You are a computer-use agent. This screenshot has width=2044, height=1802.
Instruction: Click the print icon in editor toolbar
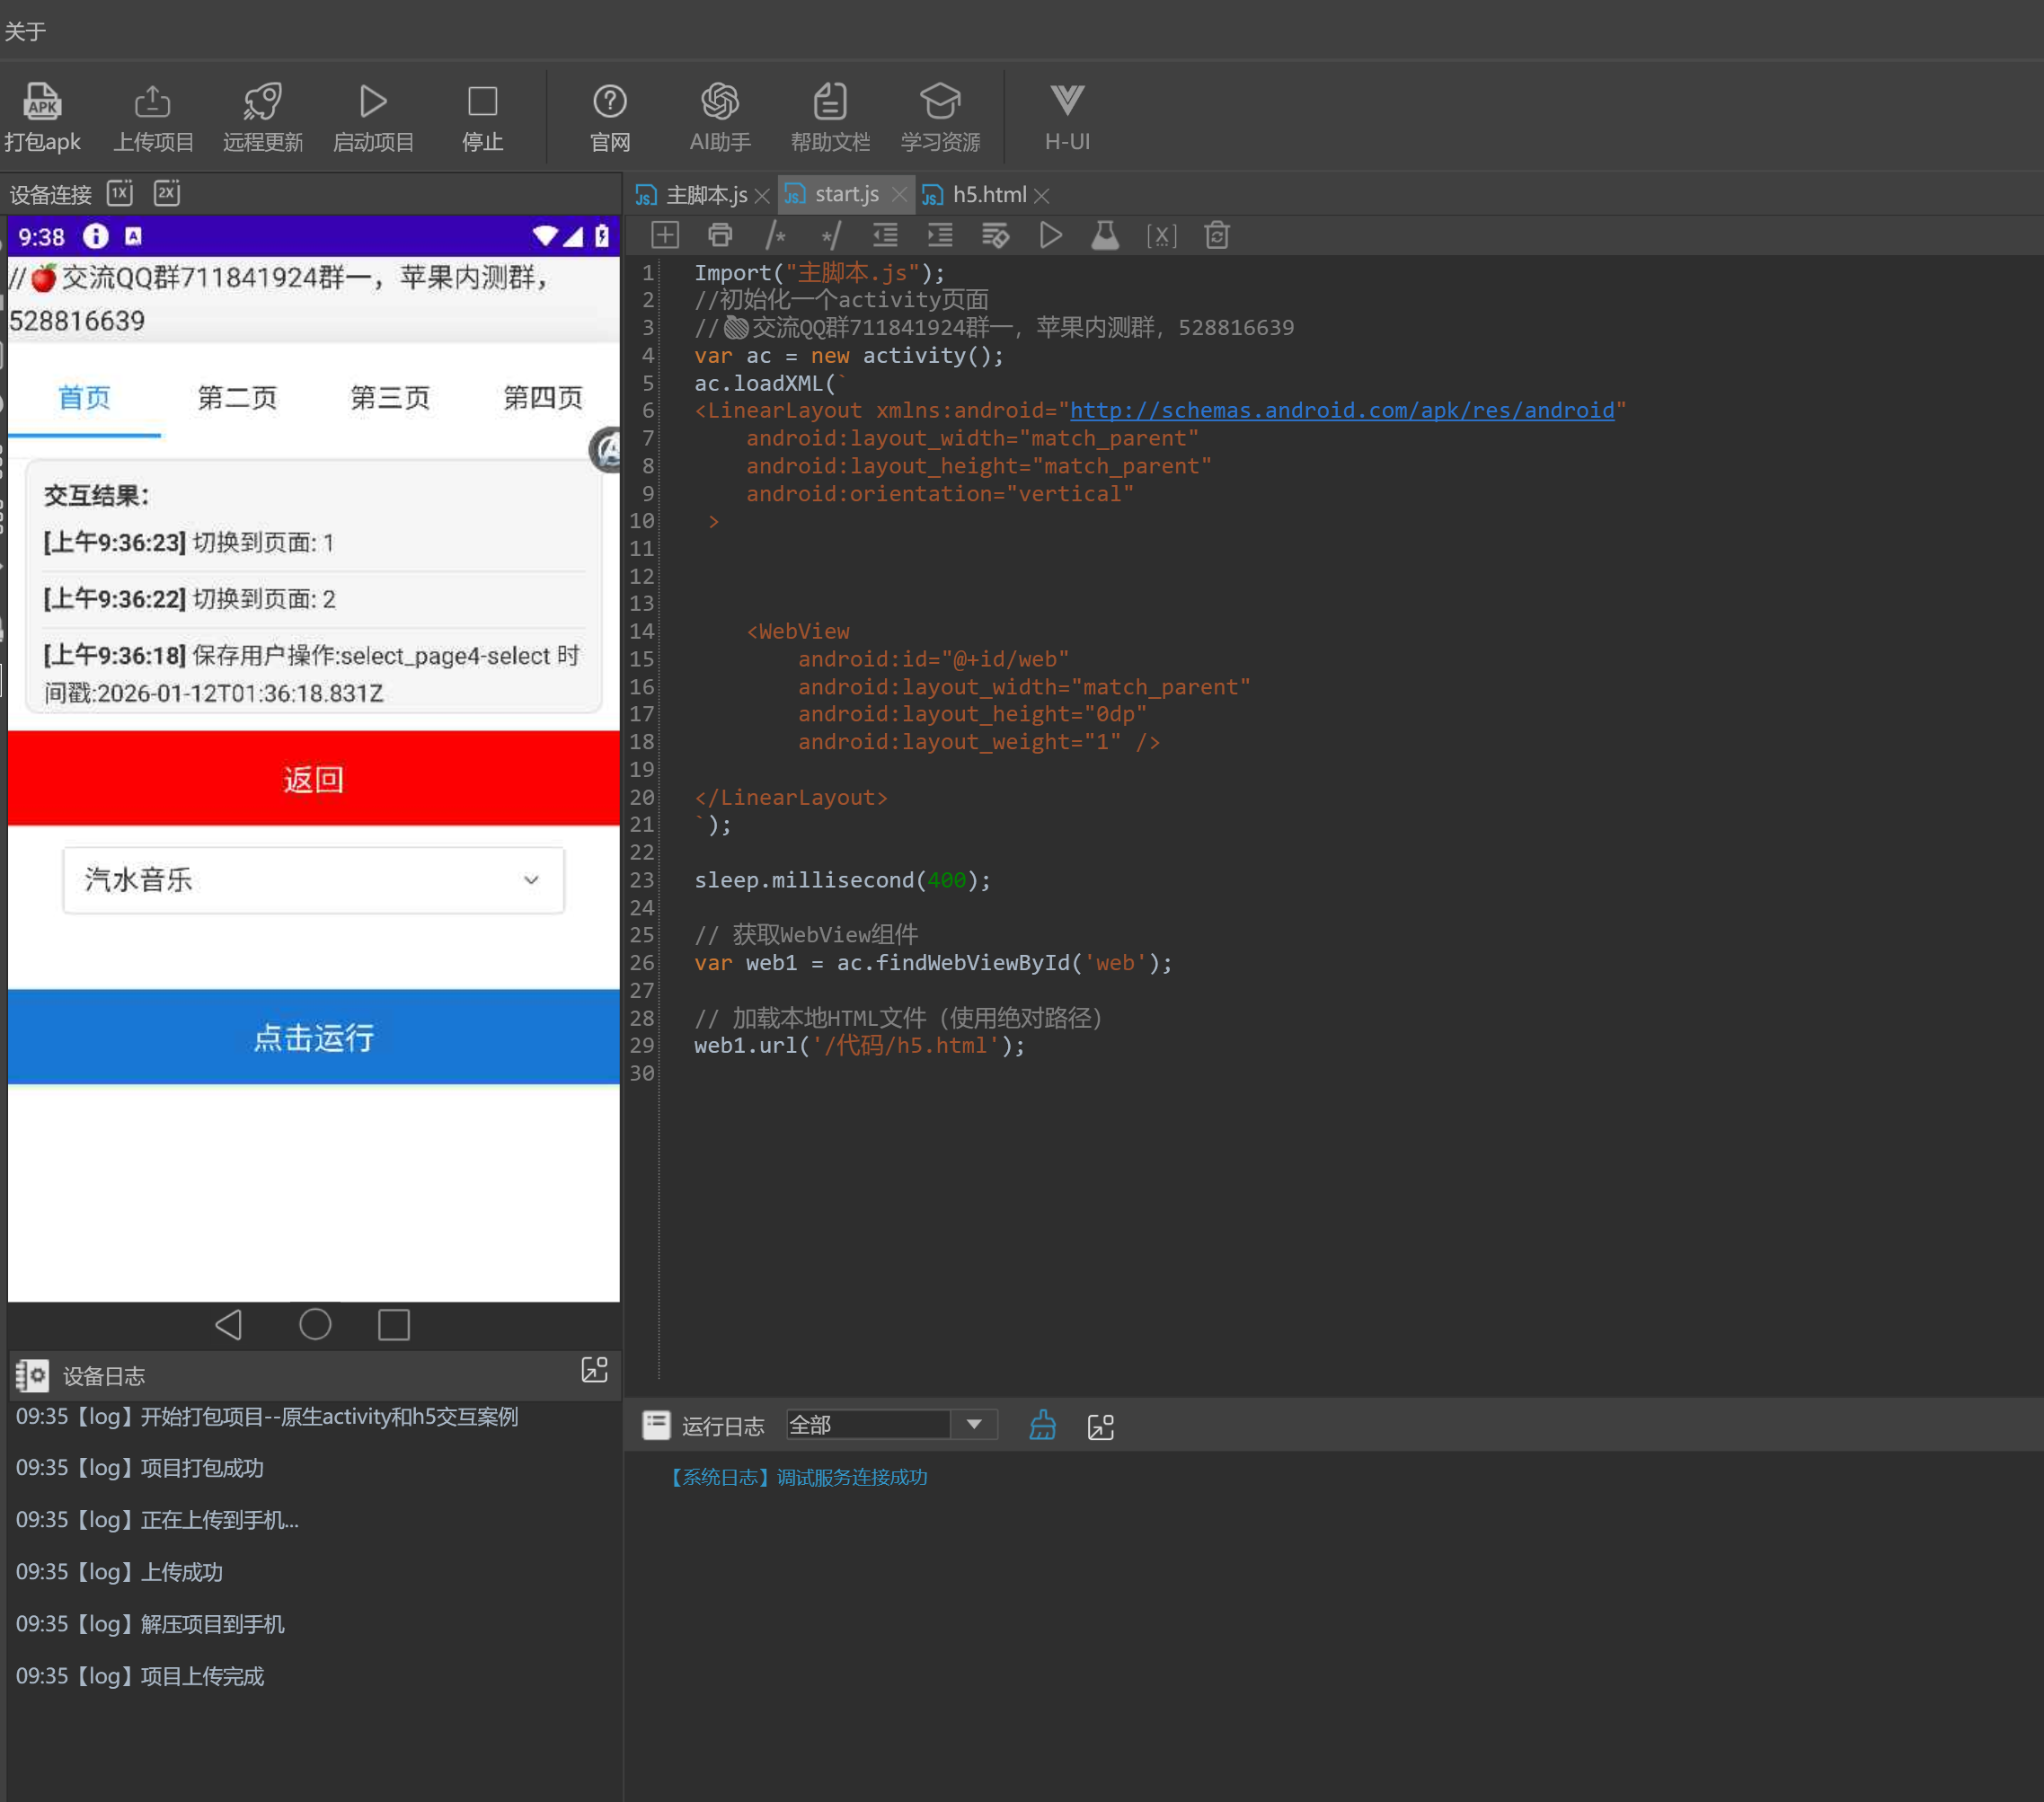click(x=720, y=236)
